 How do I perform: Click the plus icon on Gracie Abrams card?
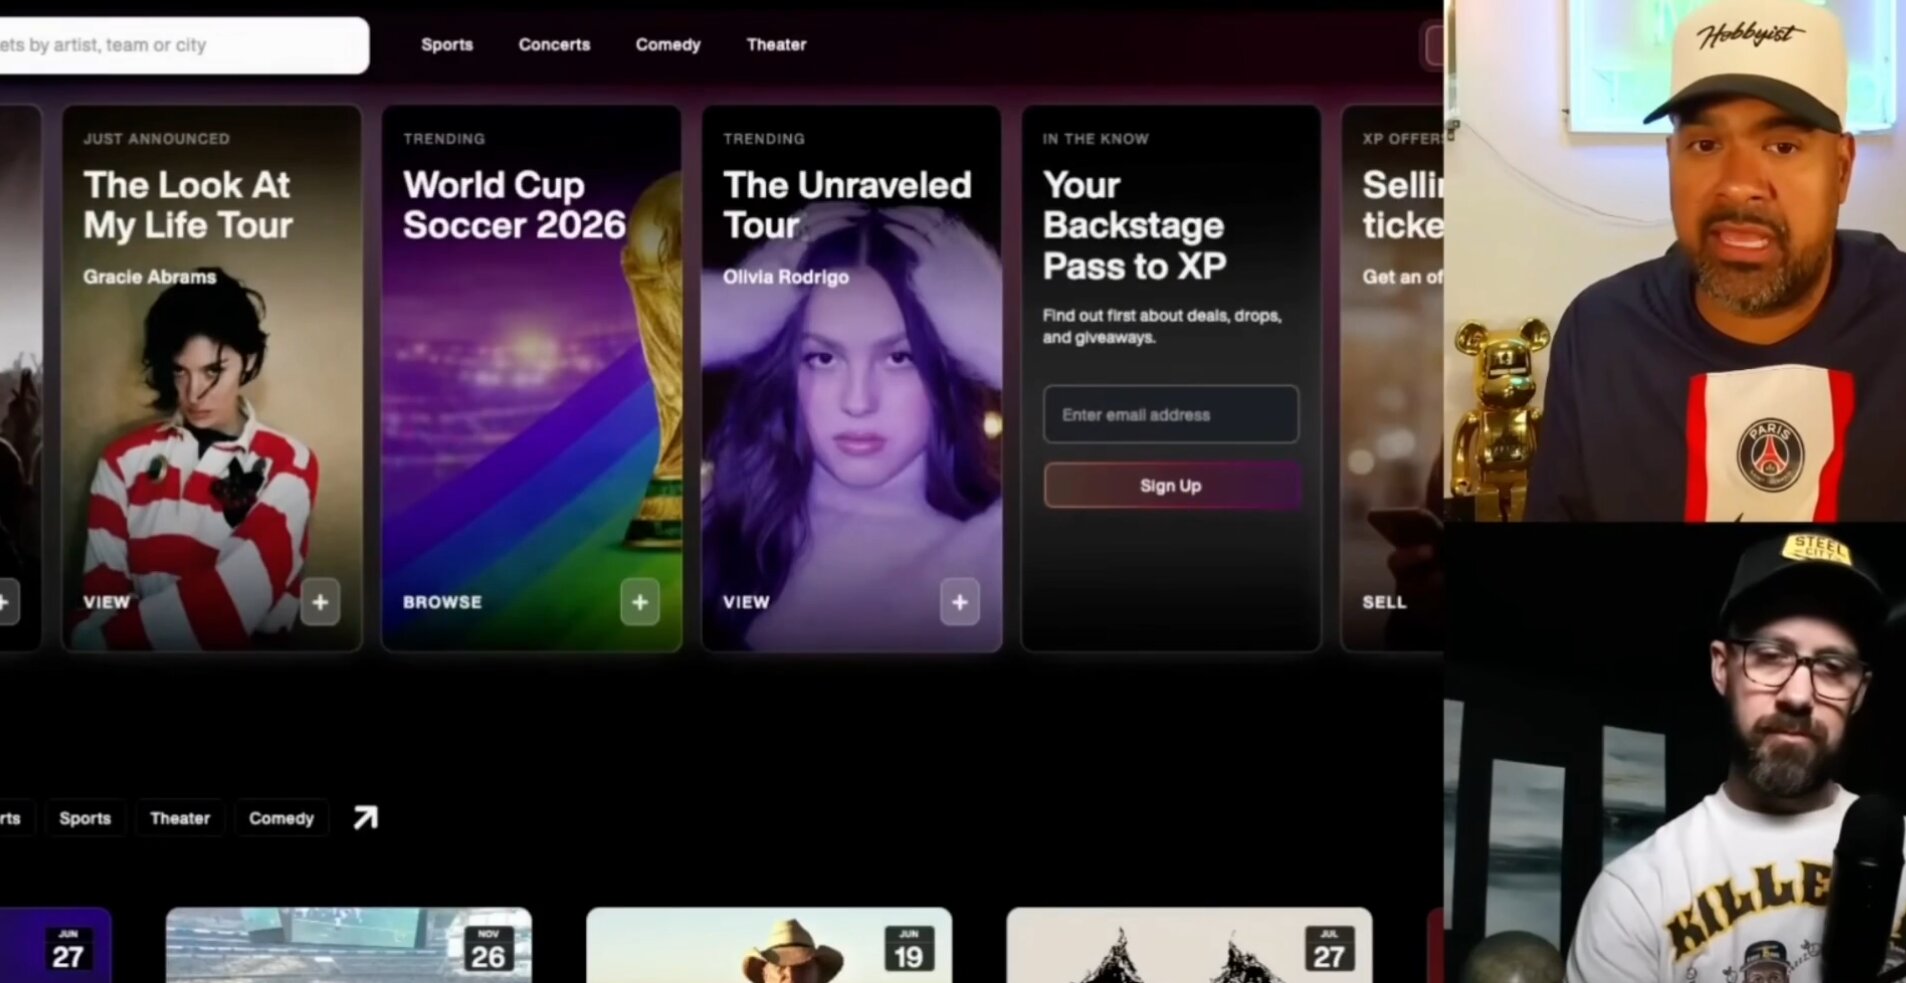point(320,602)
